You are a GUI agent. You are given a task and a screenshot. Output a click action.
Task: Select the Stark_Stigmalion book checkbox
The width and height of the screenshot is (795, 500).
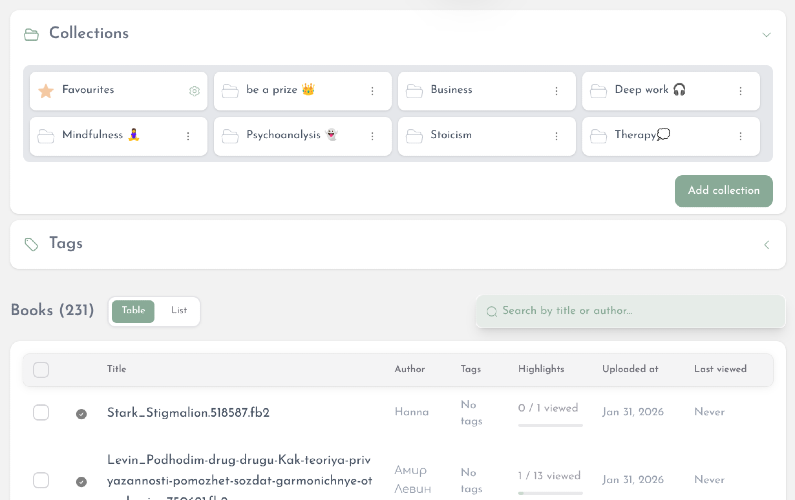pos(41,412)
